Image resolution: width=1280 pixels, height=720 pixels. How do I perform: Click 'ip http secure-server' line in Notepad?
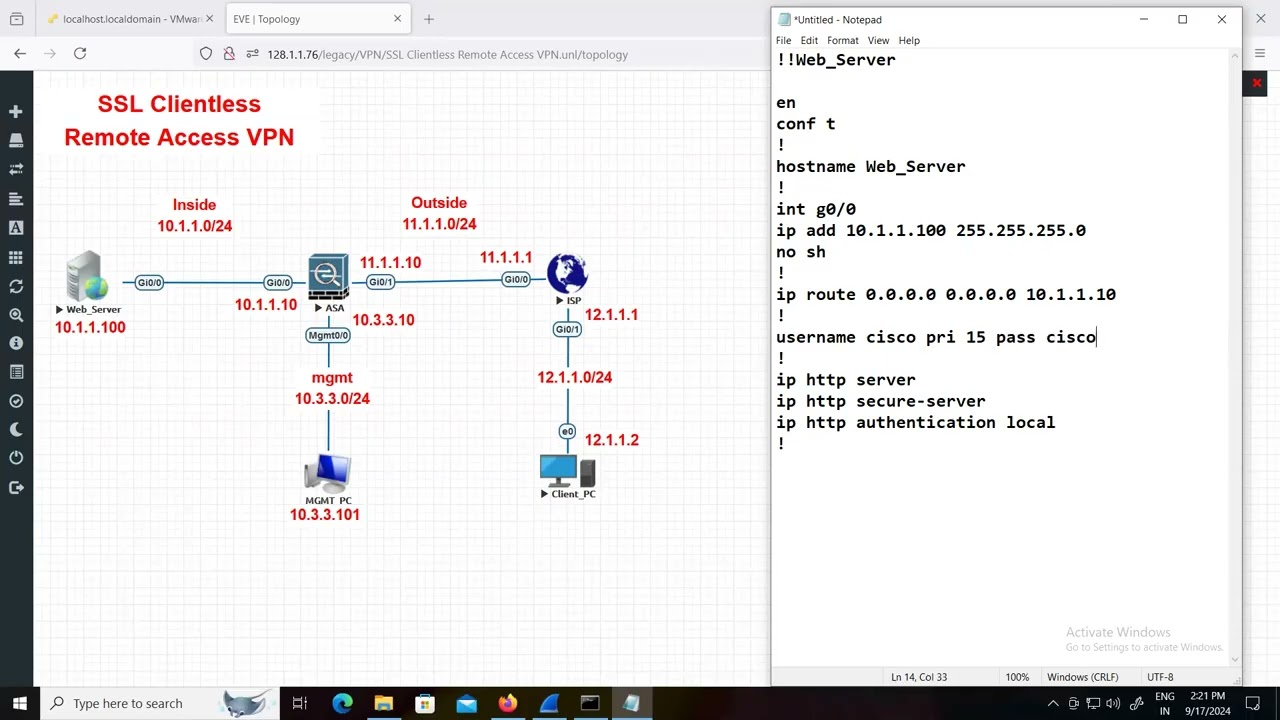[881, 401]
